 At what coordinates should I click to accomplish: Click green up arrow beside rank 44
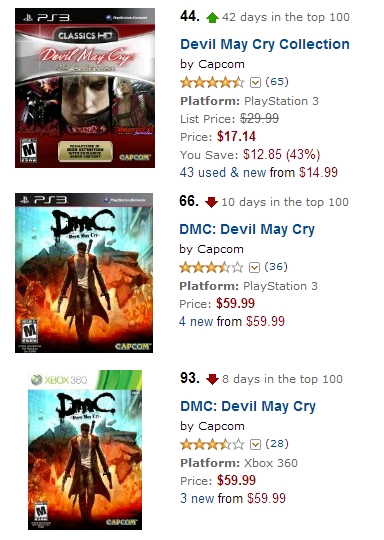212,17
